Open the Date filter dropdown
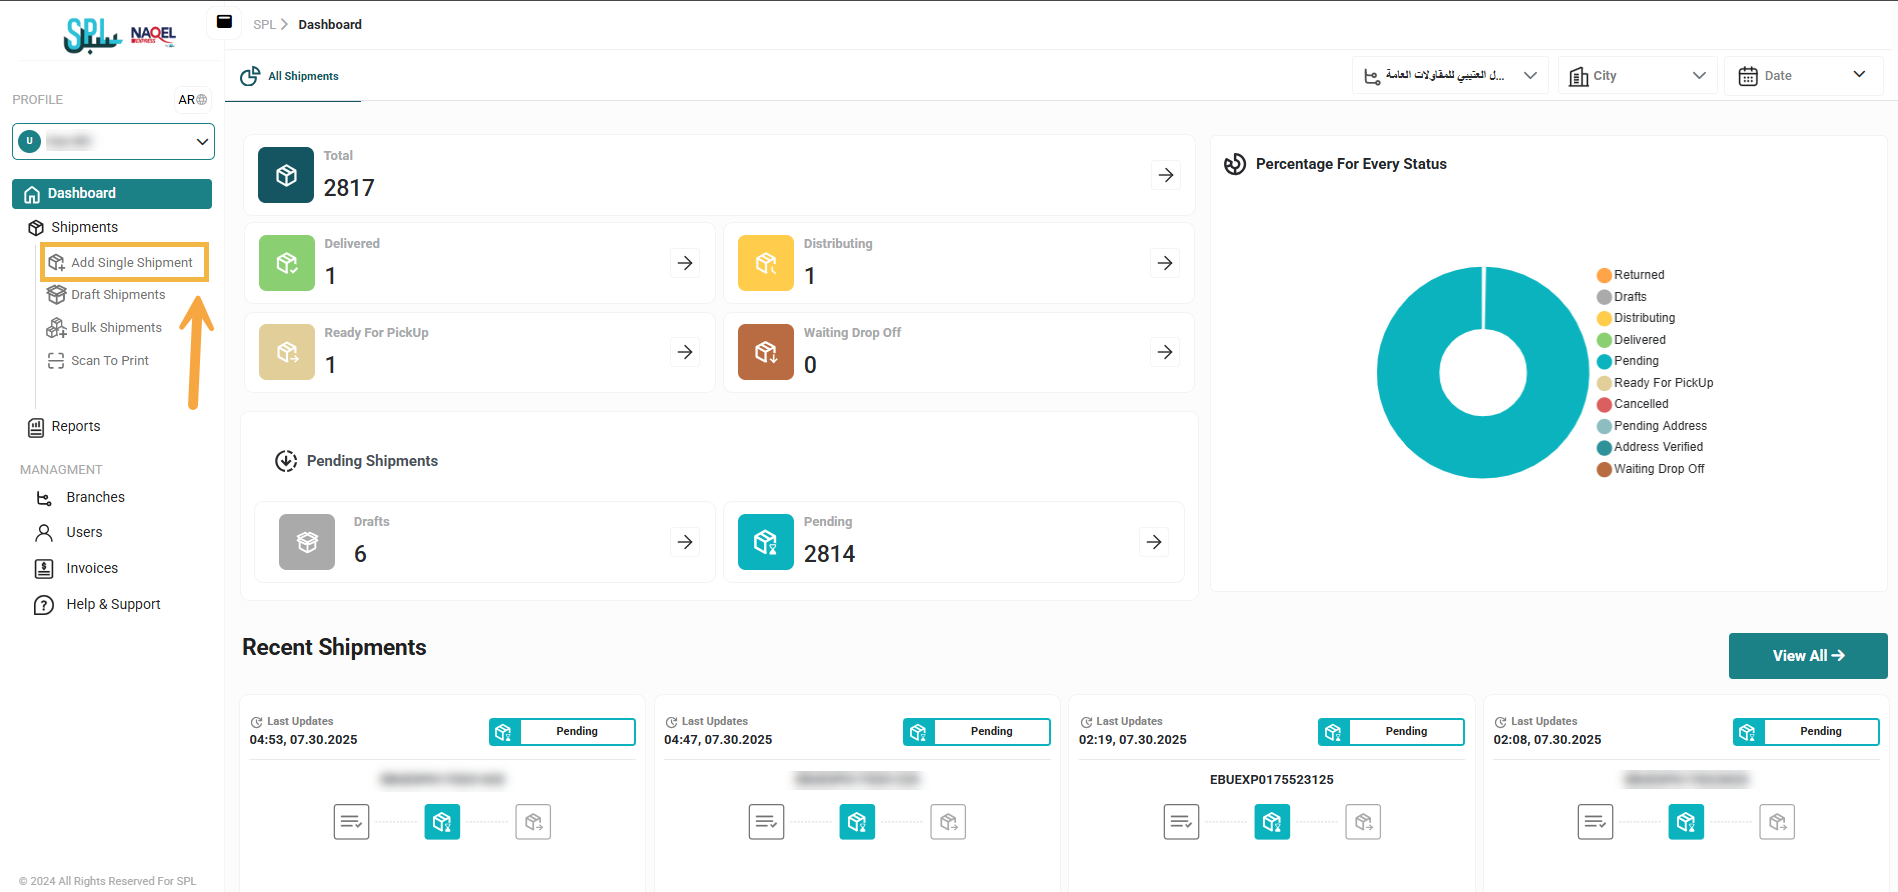The image size is (1898, 892). 1802,76
